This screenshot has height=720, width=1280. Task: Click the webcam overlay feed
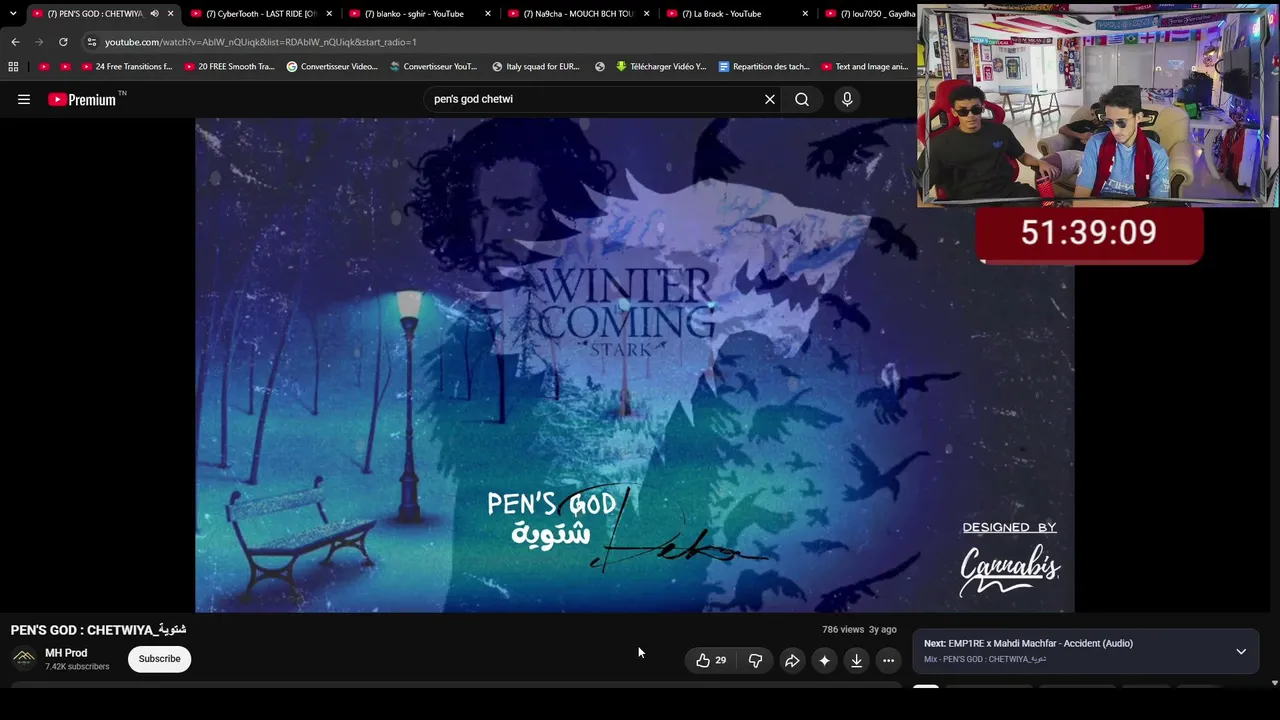(x=1097, y=106)
